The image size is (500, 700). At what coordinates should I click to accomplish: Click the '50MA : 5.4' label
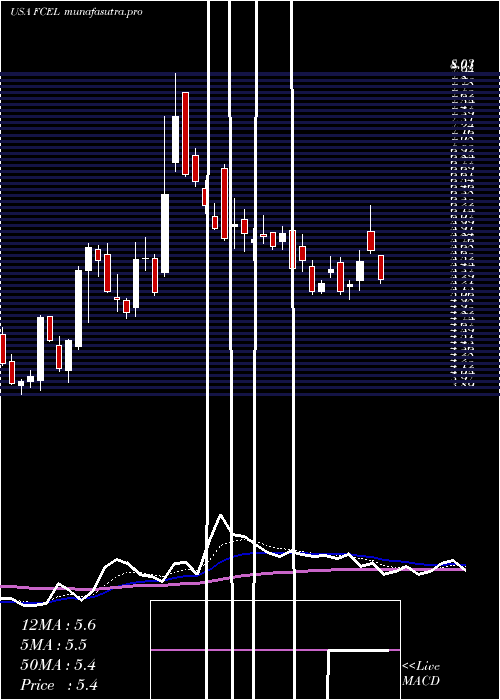(58, 665)
